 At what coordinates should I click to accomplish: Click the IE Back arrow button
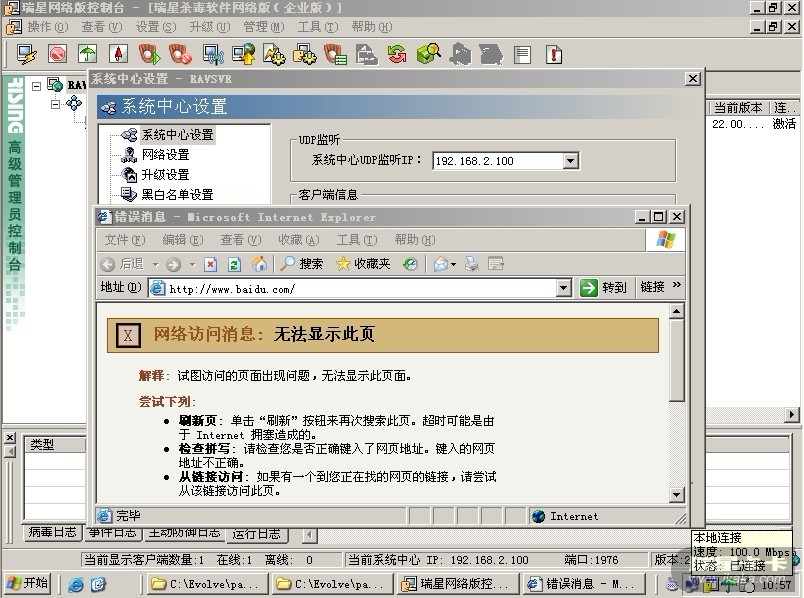pyautogui.click(x=123, y=264)
